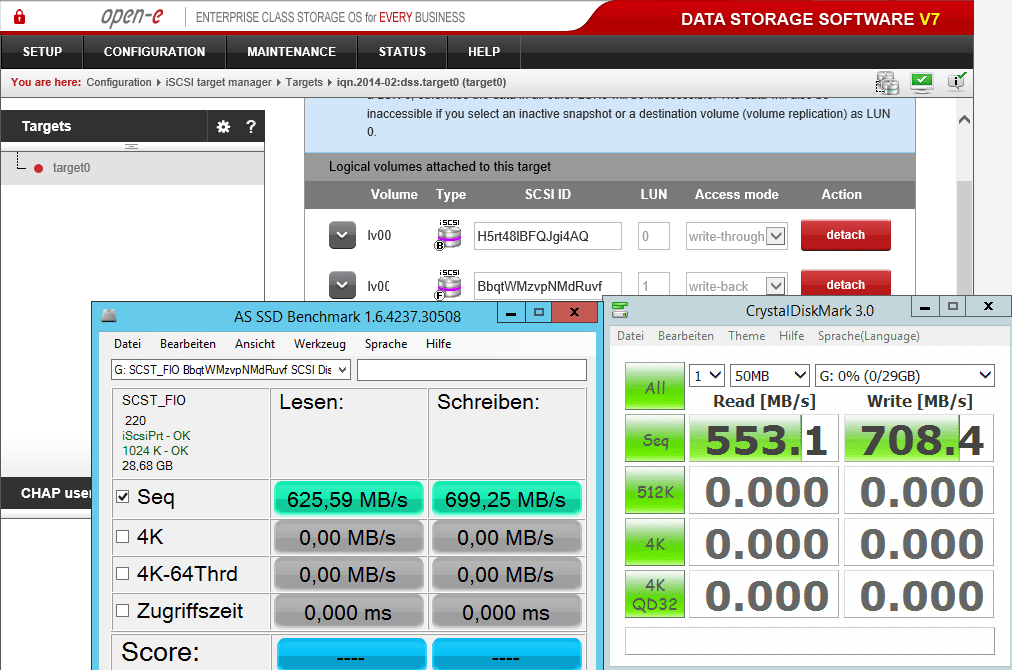This screenshot has width=1012, height=670.
Task: Open the Werkzeug menu
Action: [319, 344]
